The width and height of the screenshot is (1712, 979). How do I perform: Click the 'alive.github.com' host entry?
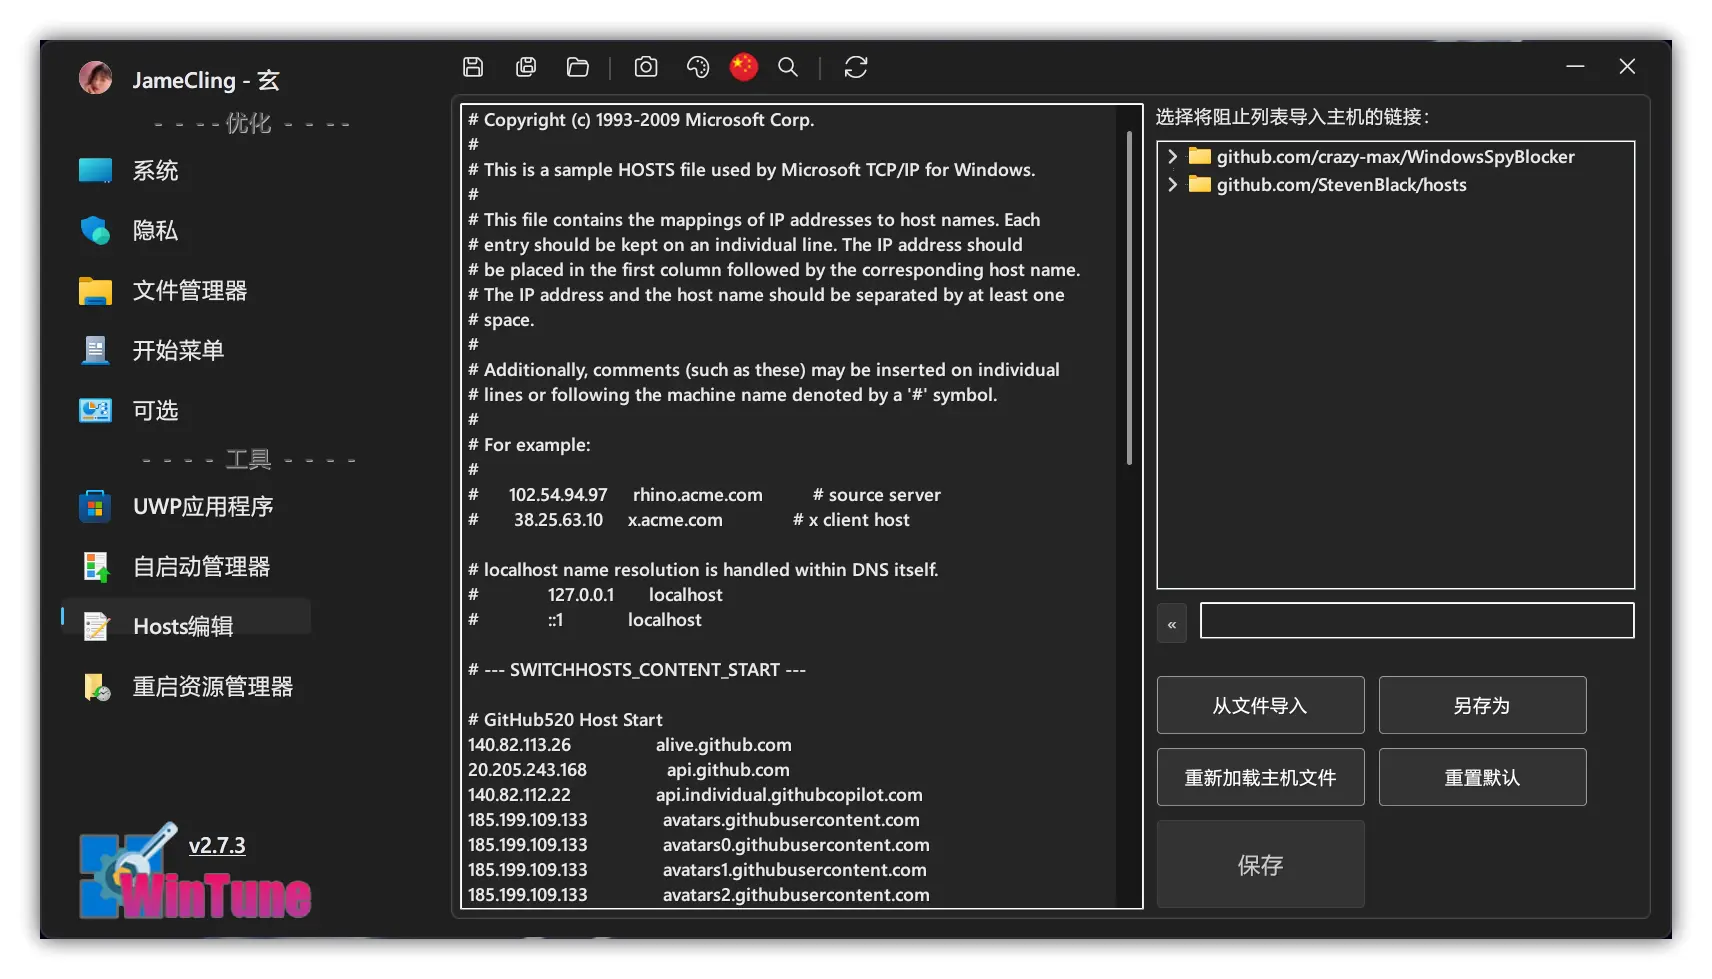point(723,744)
